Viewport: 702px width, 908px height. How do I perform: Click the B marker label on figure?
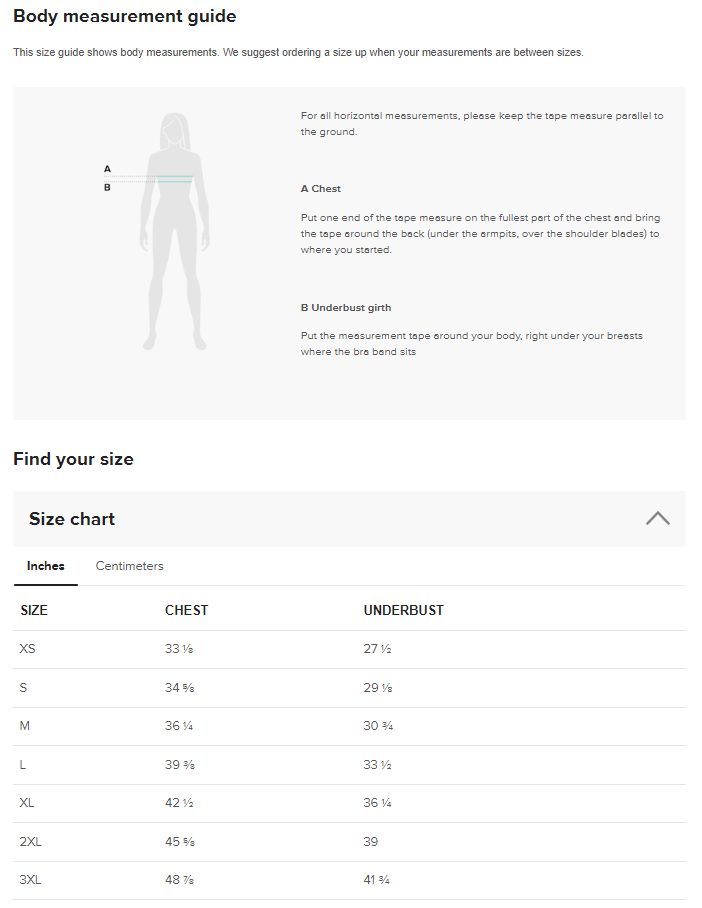click(x=107, y=187)
